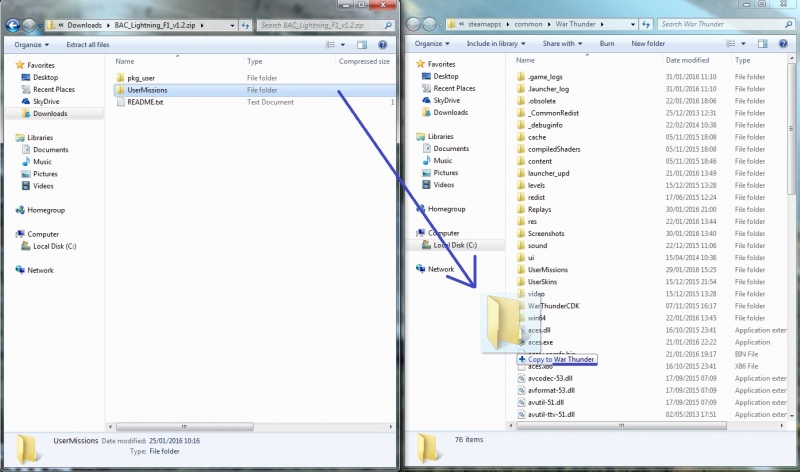
Task: Click Extract all files in toolbar
Action: (89, 44)
